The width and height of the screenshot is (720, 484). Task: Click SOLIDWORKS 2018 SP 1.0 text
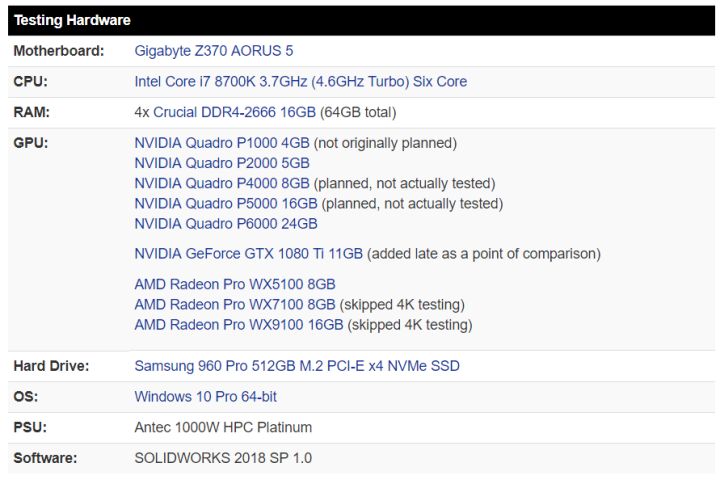(223, 458)
